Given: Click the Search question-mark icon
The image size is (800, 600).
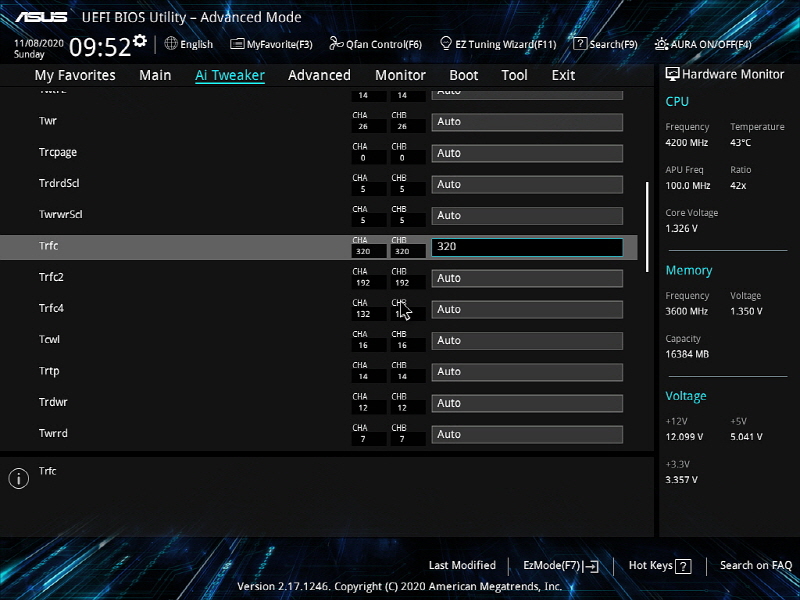Looking at the screenshot, I should (580, 44).
